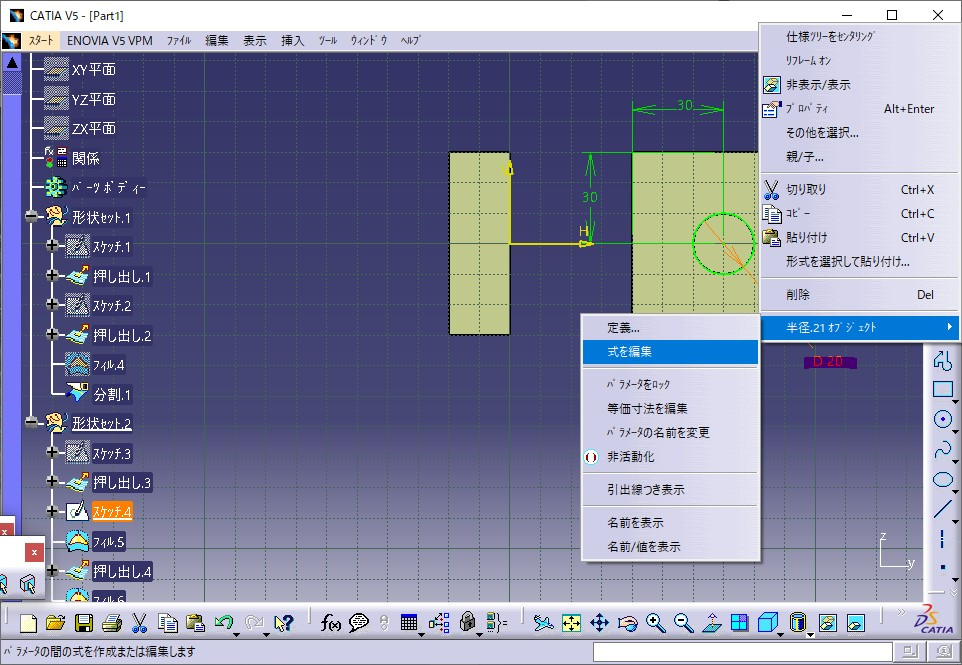
Task: Expand the スケッチ.1 tree node
Action: [52, 246]
